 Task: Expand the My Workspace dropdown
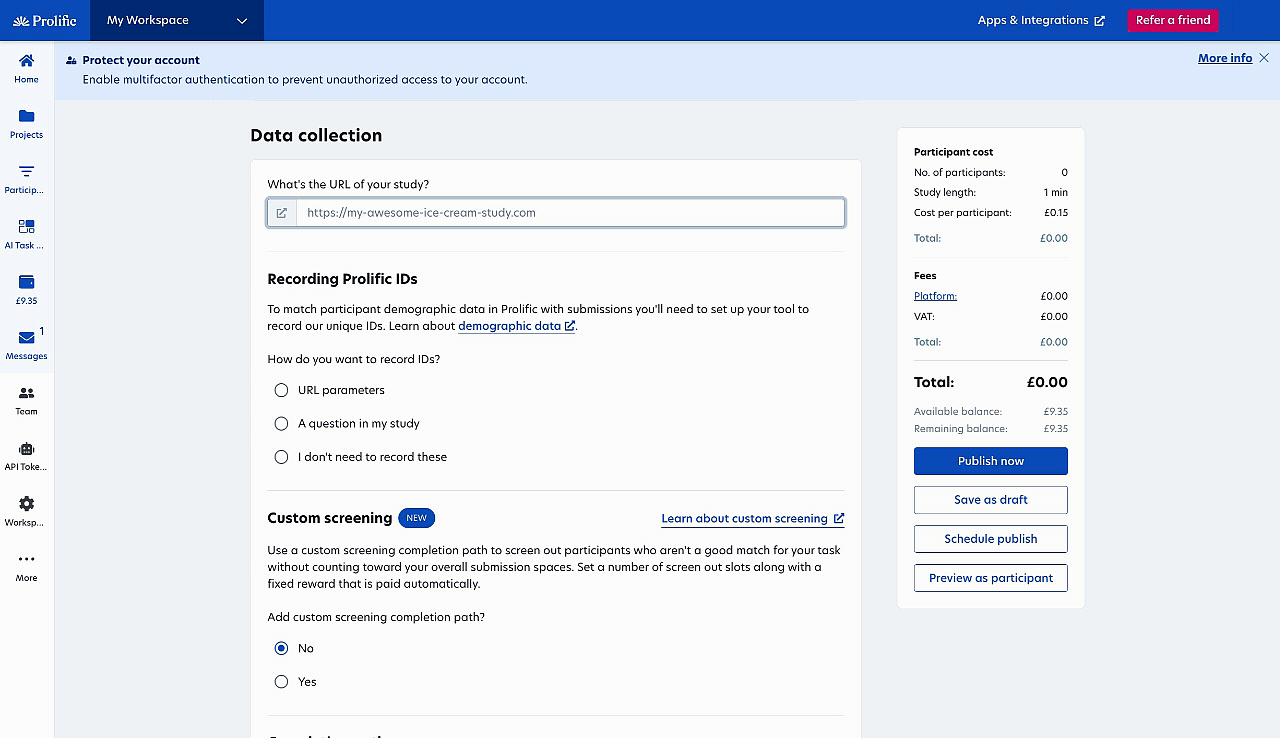[177, 20]
